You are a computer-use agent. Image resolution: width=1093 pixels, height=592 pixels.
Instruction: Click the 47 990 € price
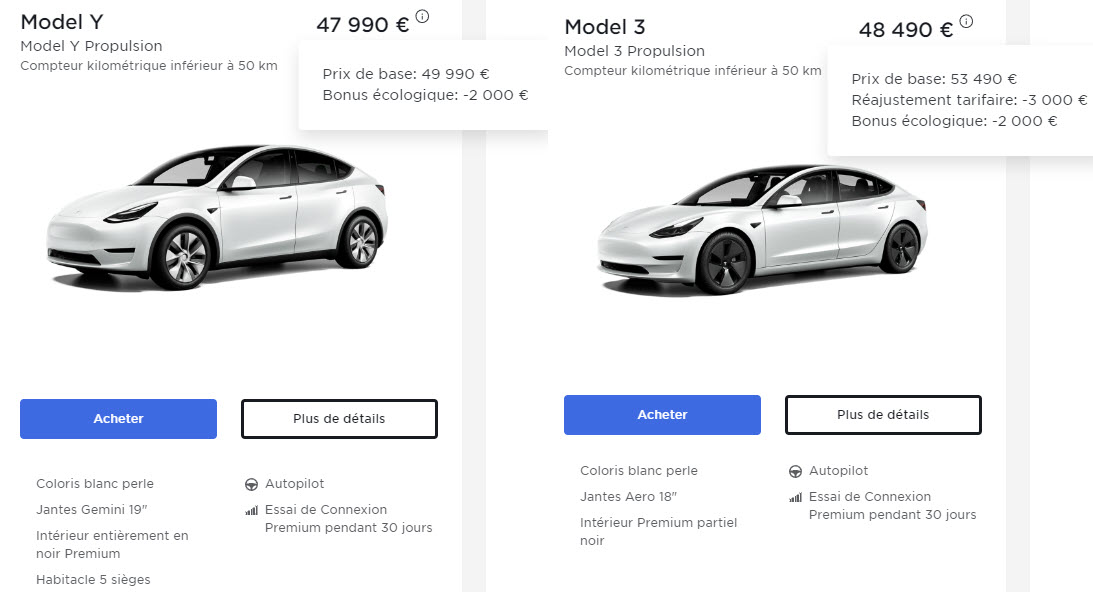coord(362,25)
